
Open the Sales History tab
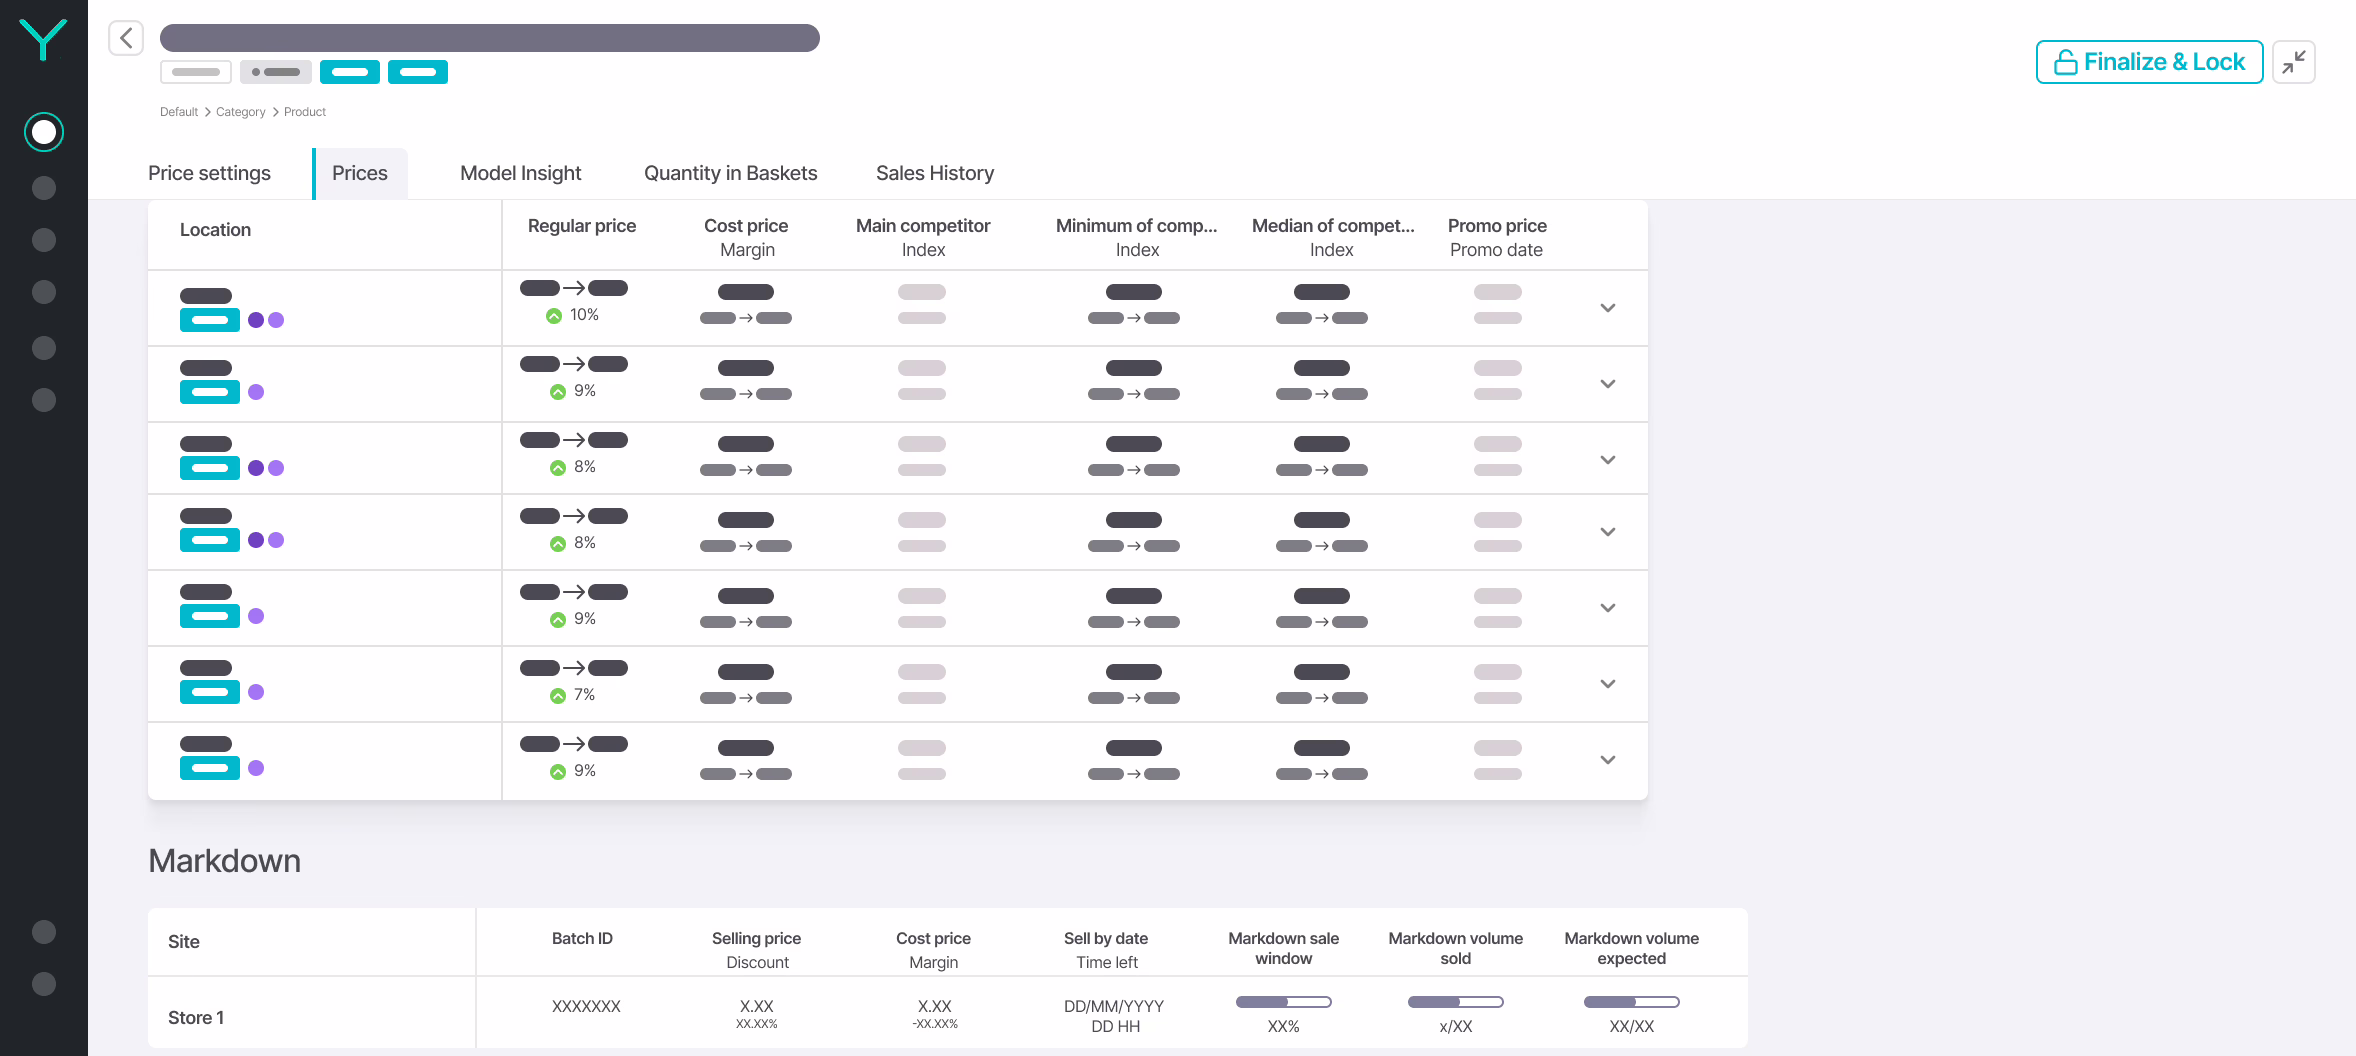[934, 173]
